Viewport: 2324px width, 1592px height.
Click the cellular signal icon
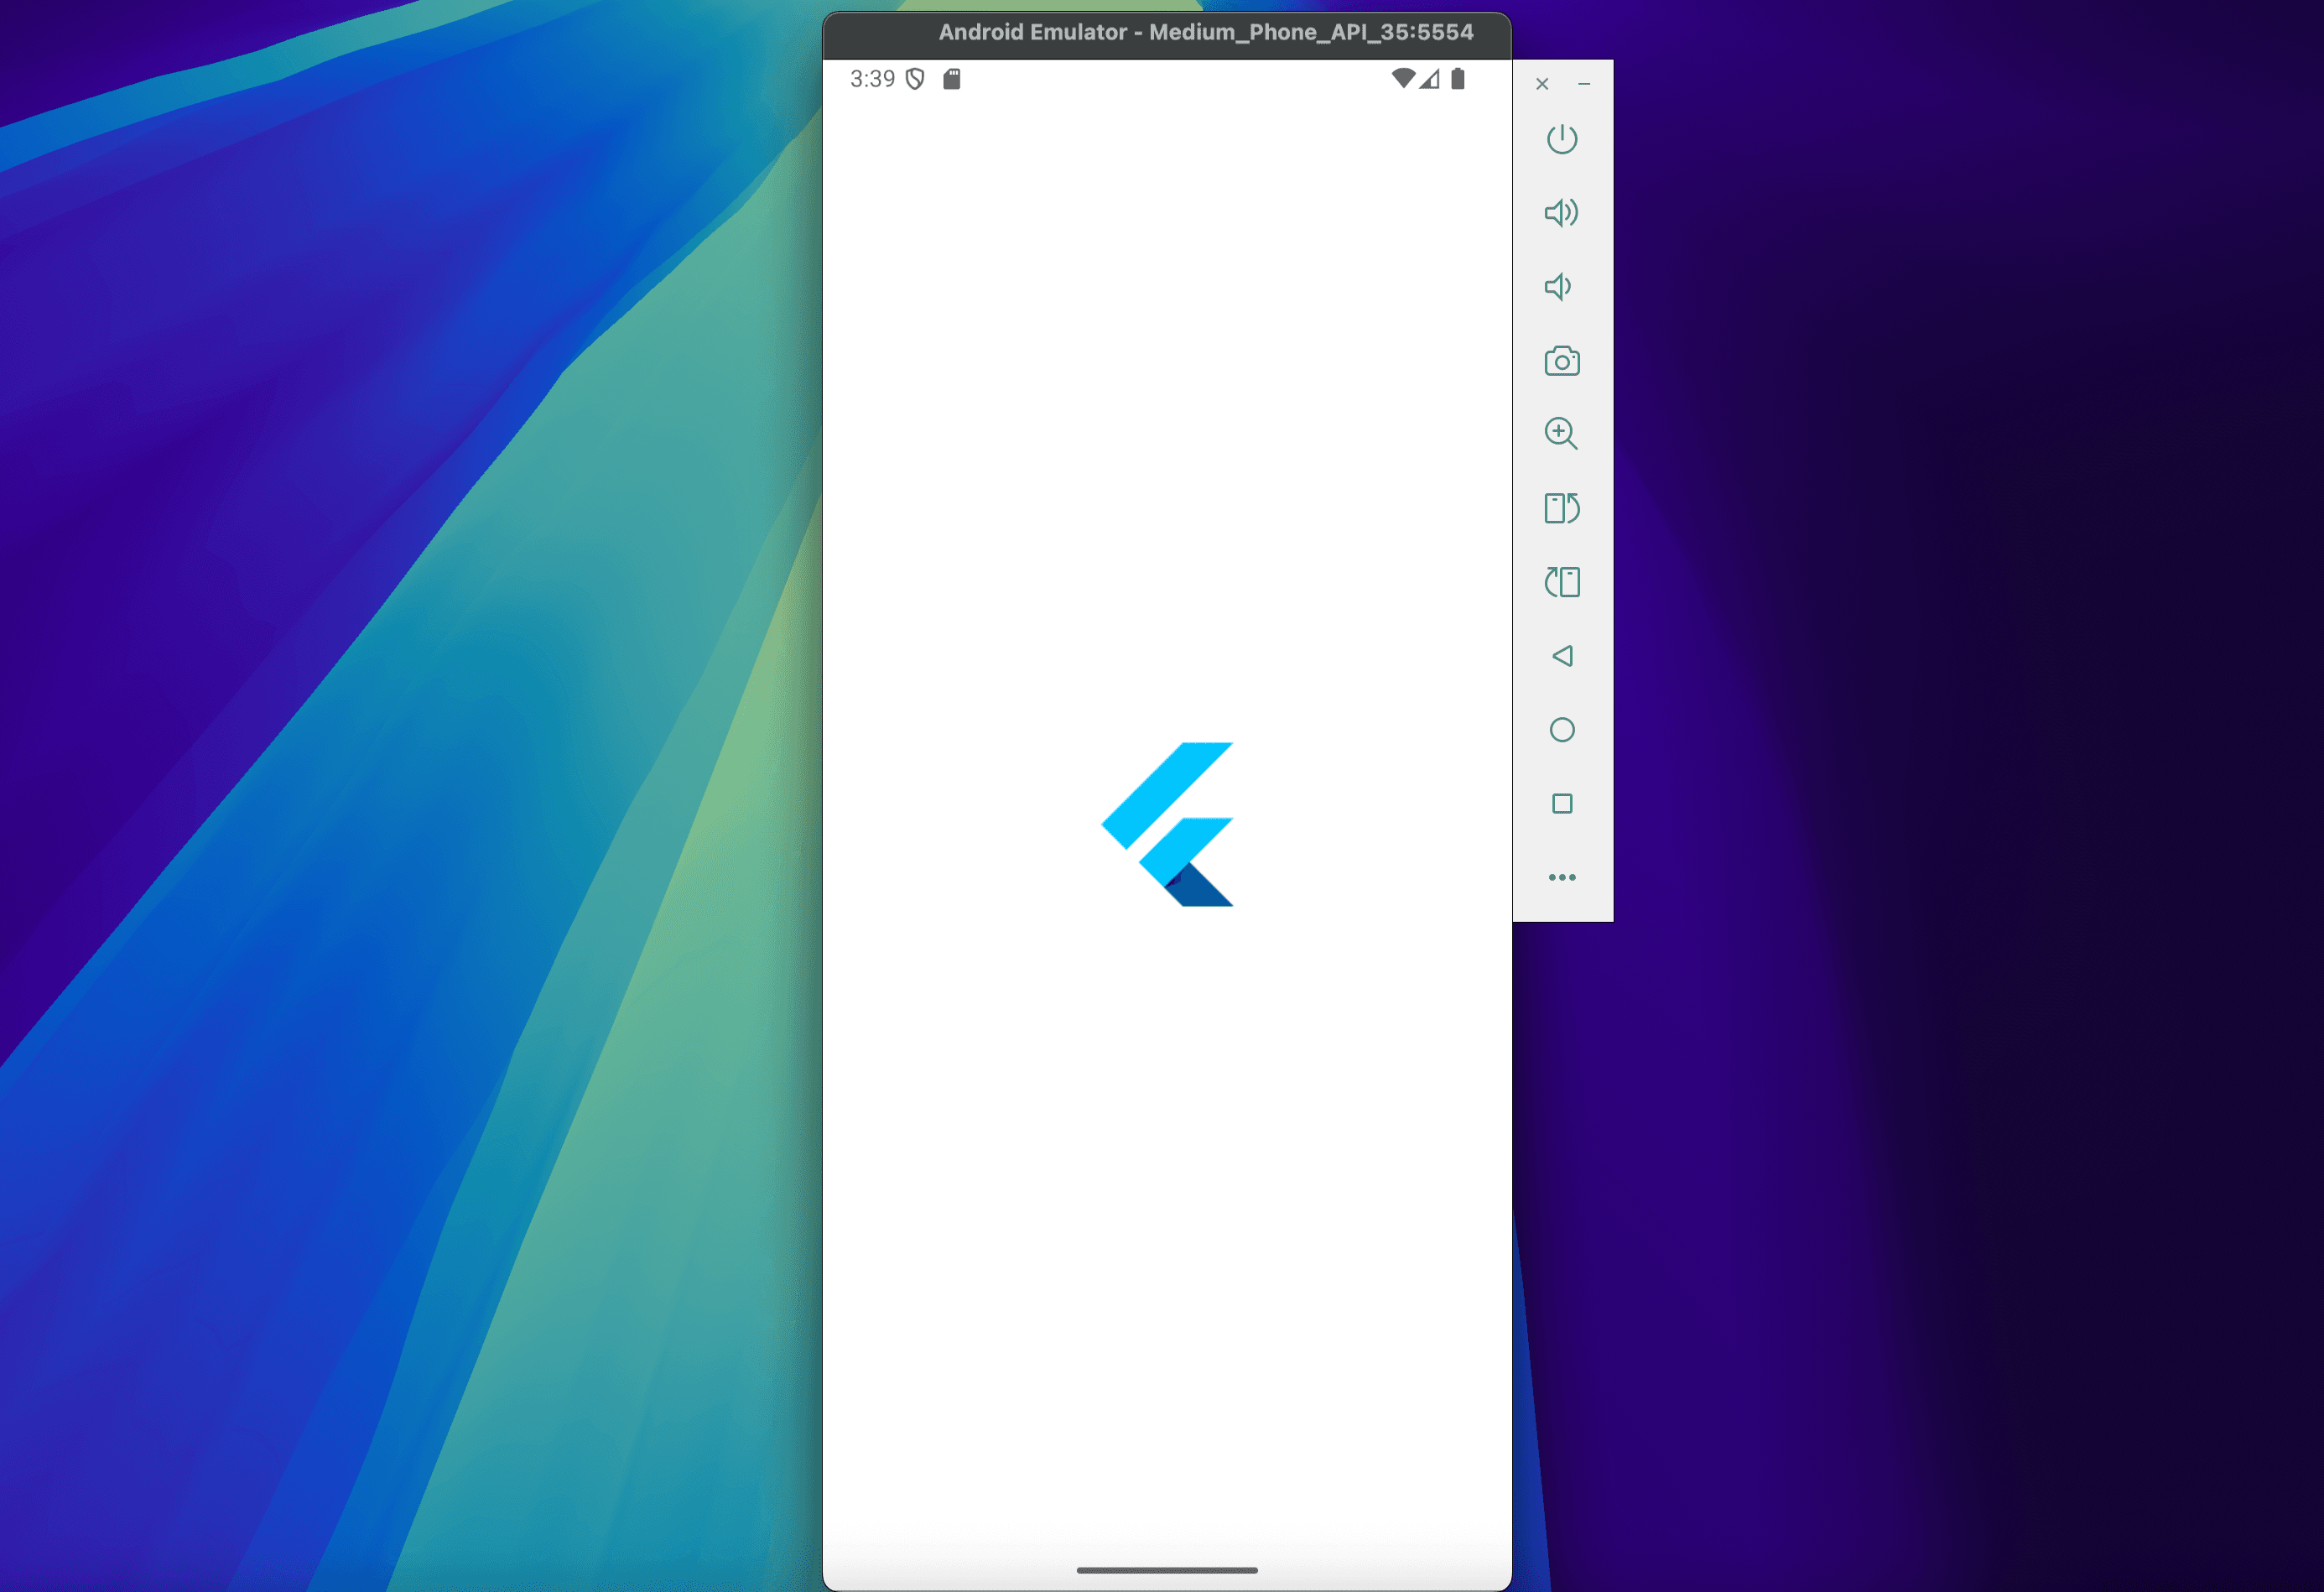[x=1429, y=78]
